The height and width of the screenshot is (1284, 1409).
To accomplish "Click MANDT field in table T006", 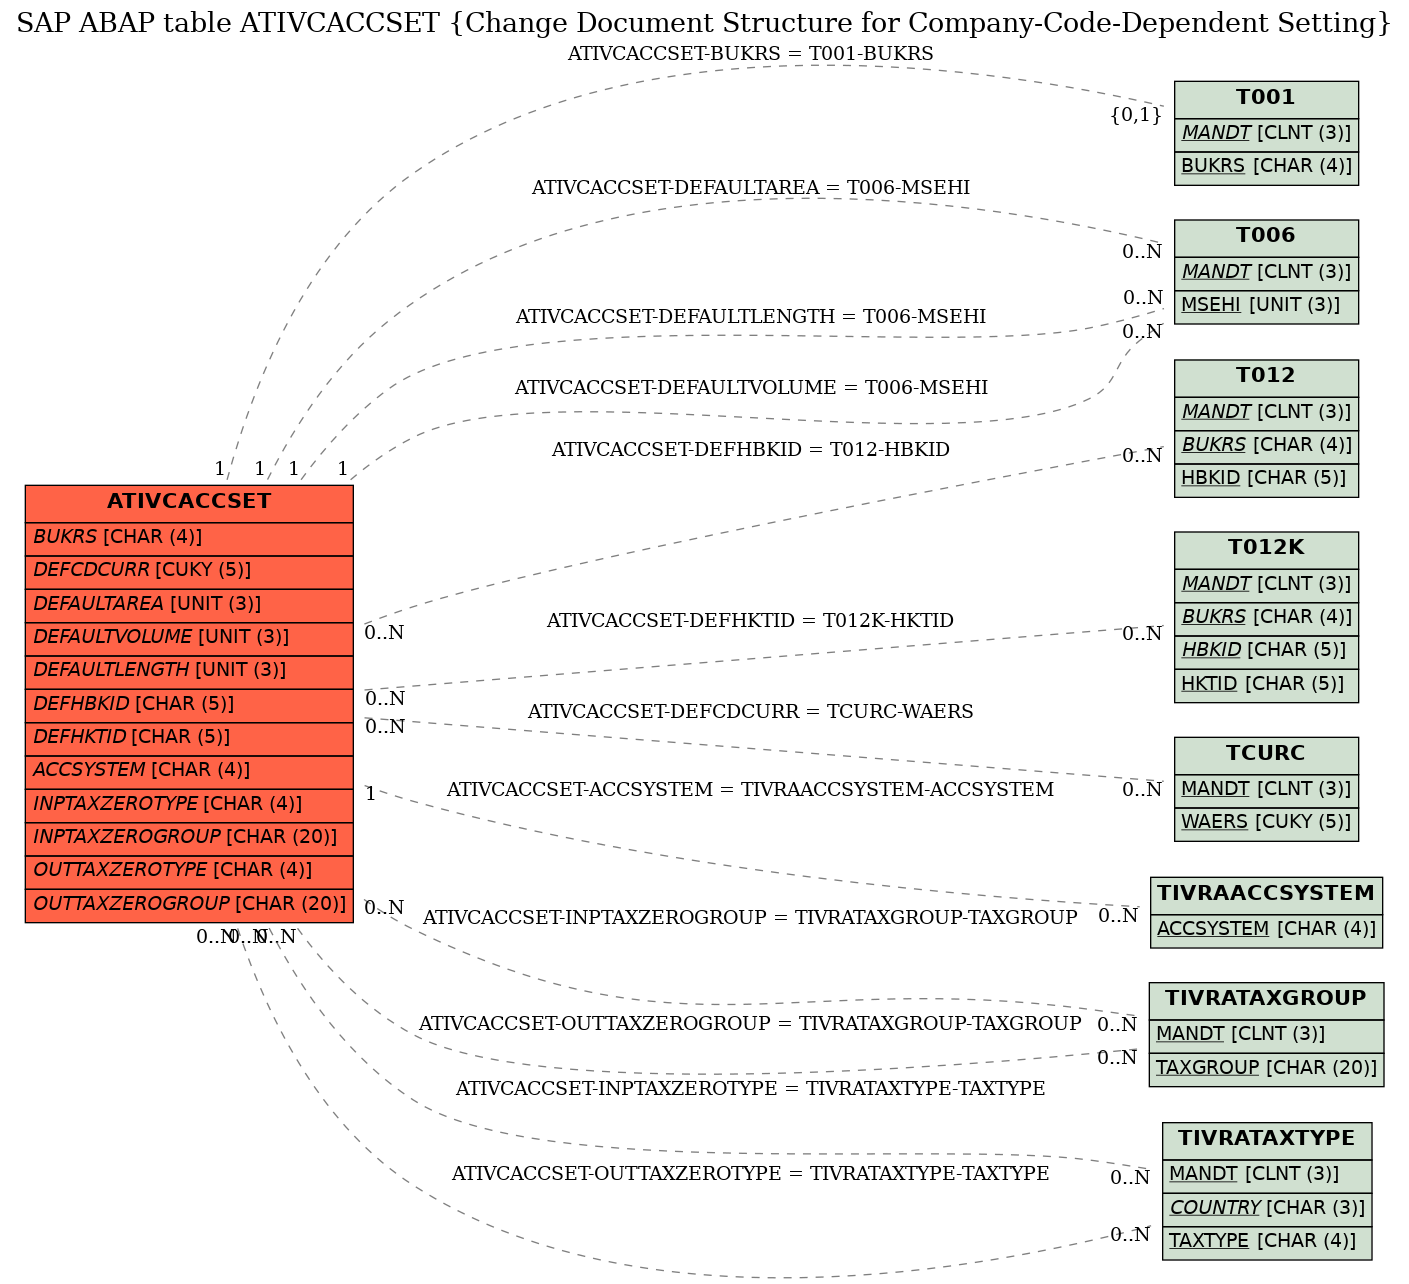I will [x=1266, y=272].
